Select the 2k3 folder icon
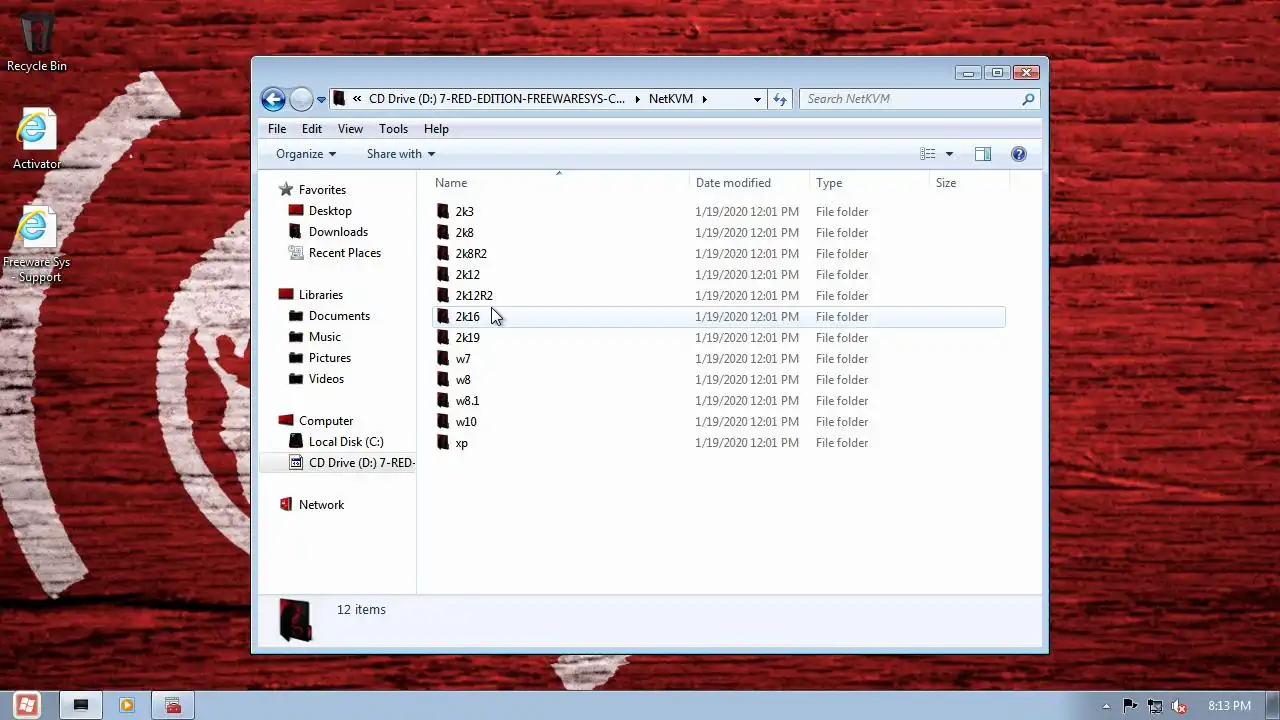Viewport: 1280px width, 720px height. coord(443,211)
